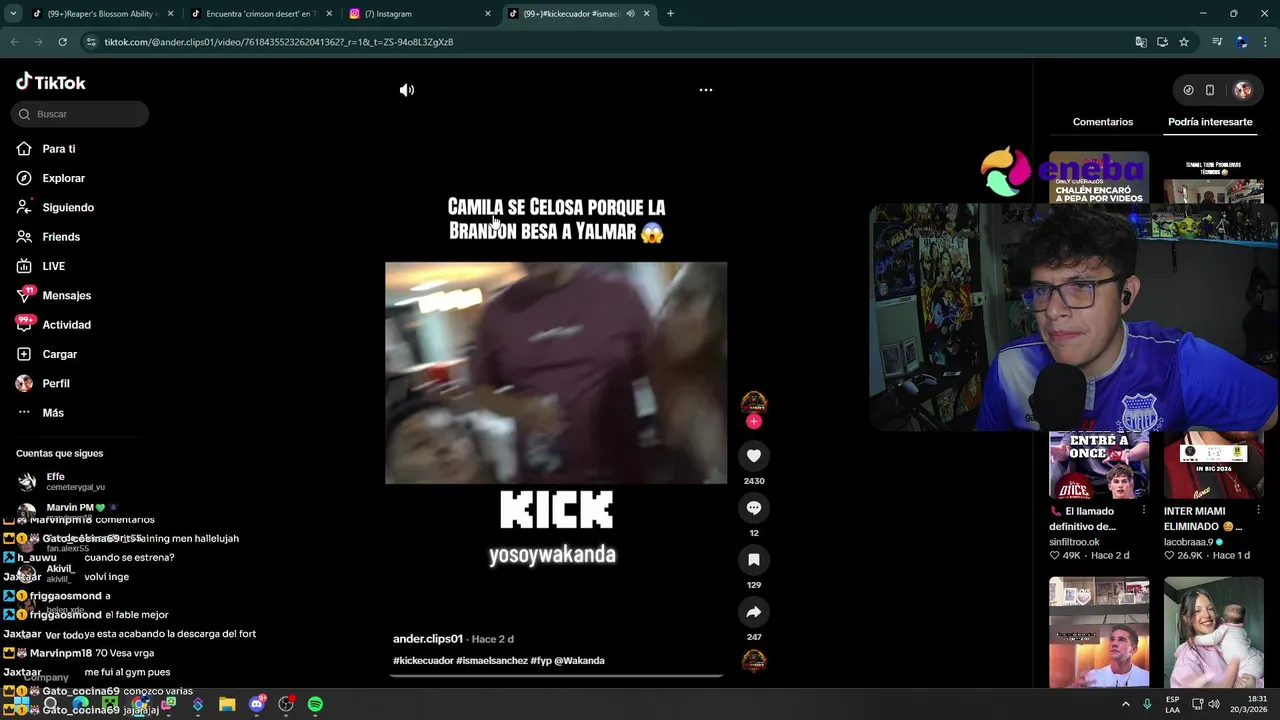Viewport: 1280px width, 720px height.
Task: Open File Explorer from the taskbar
Action: [227, 705]
